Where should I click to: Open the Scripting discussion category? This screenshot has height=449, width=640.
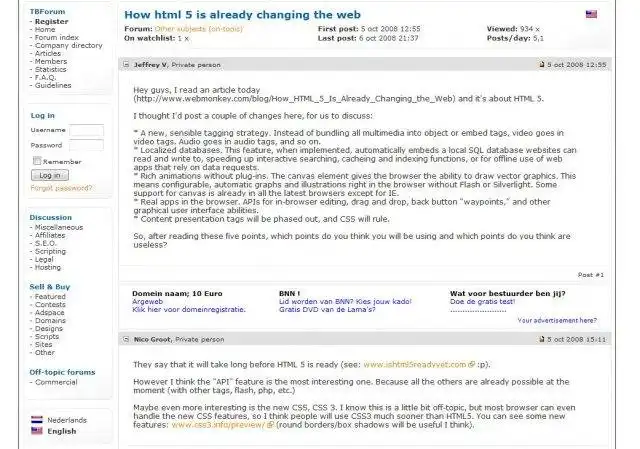point(51,251)
